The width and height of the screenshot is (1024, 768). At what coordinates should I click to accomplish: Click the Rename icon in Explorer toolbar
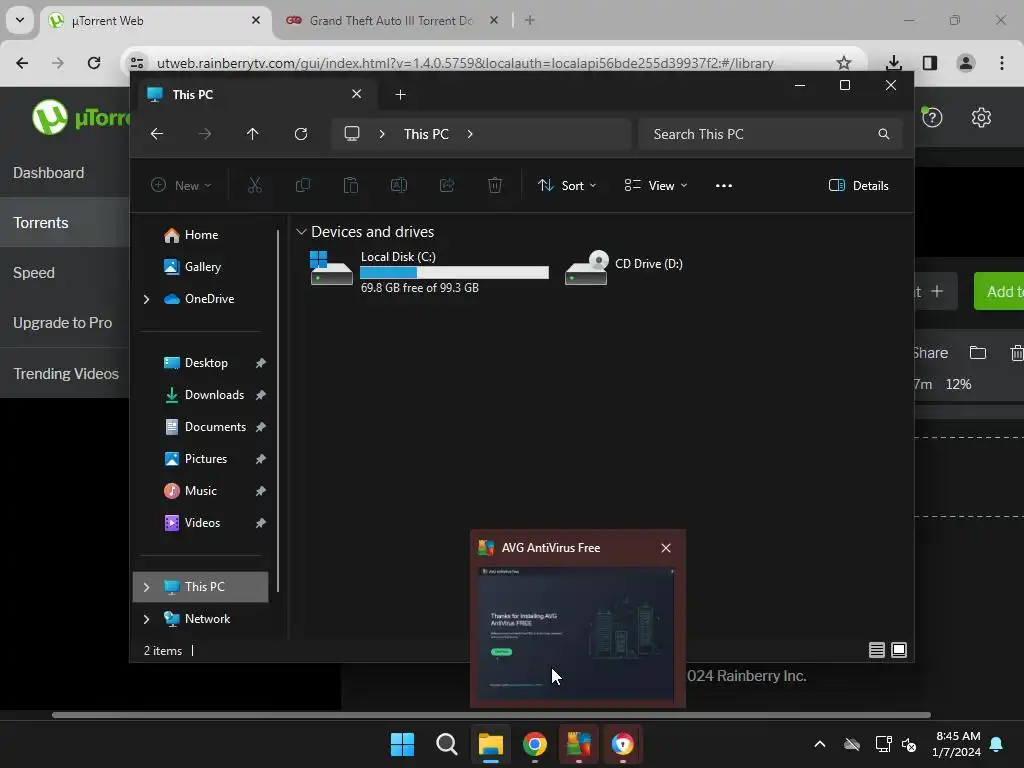(x=398, y=185)
